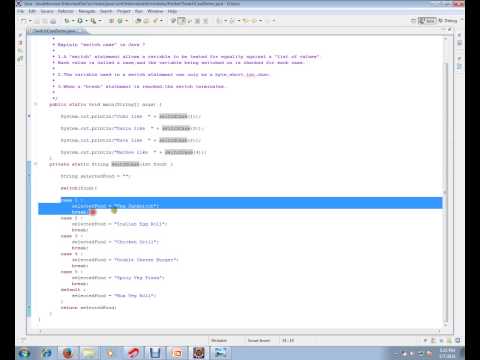Open the Windows Start button
480x360 pixels.
click(x=24, y=353)
